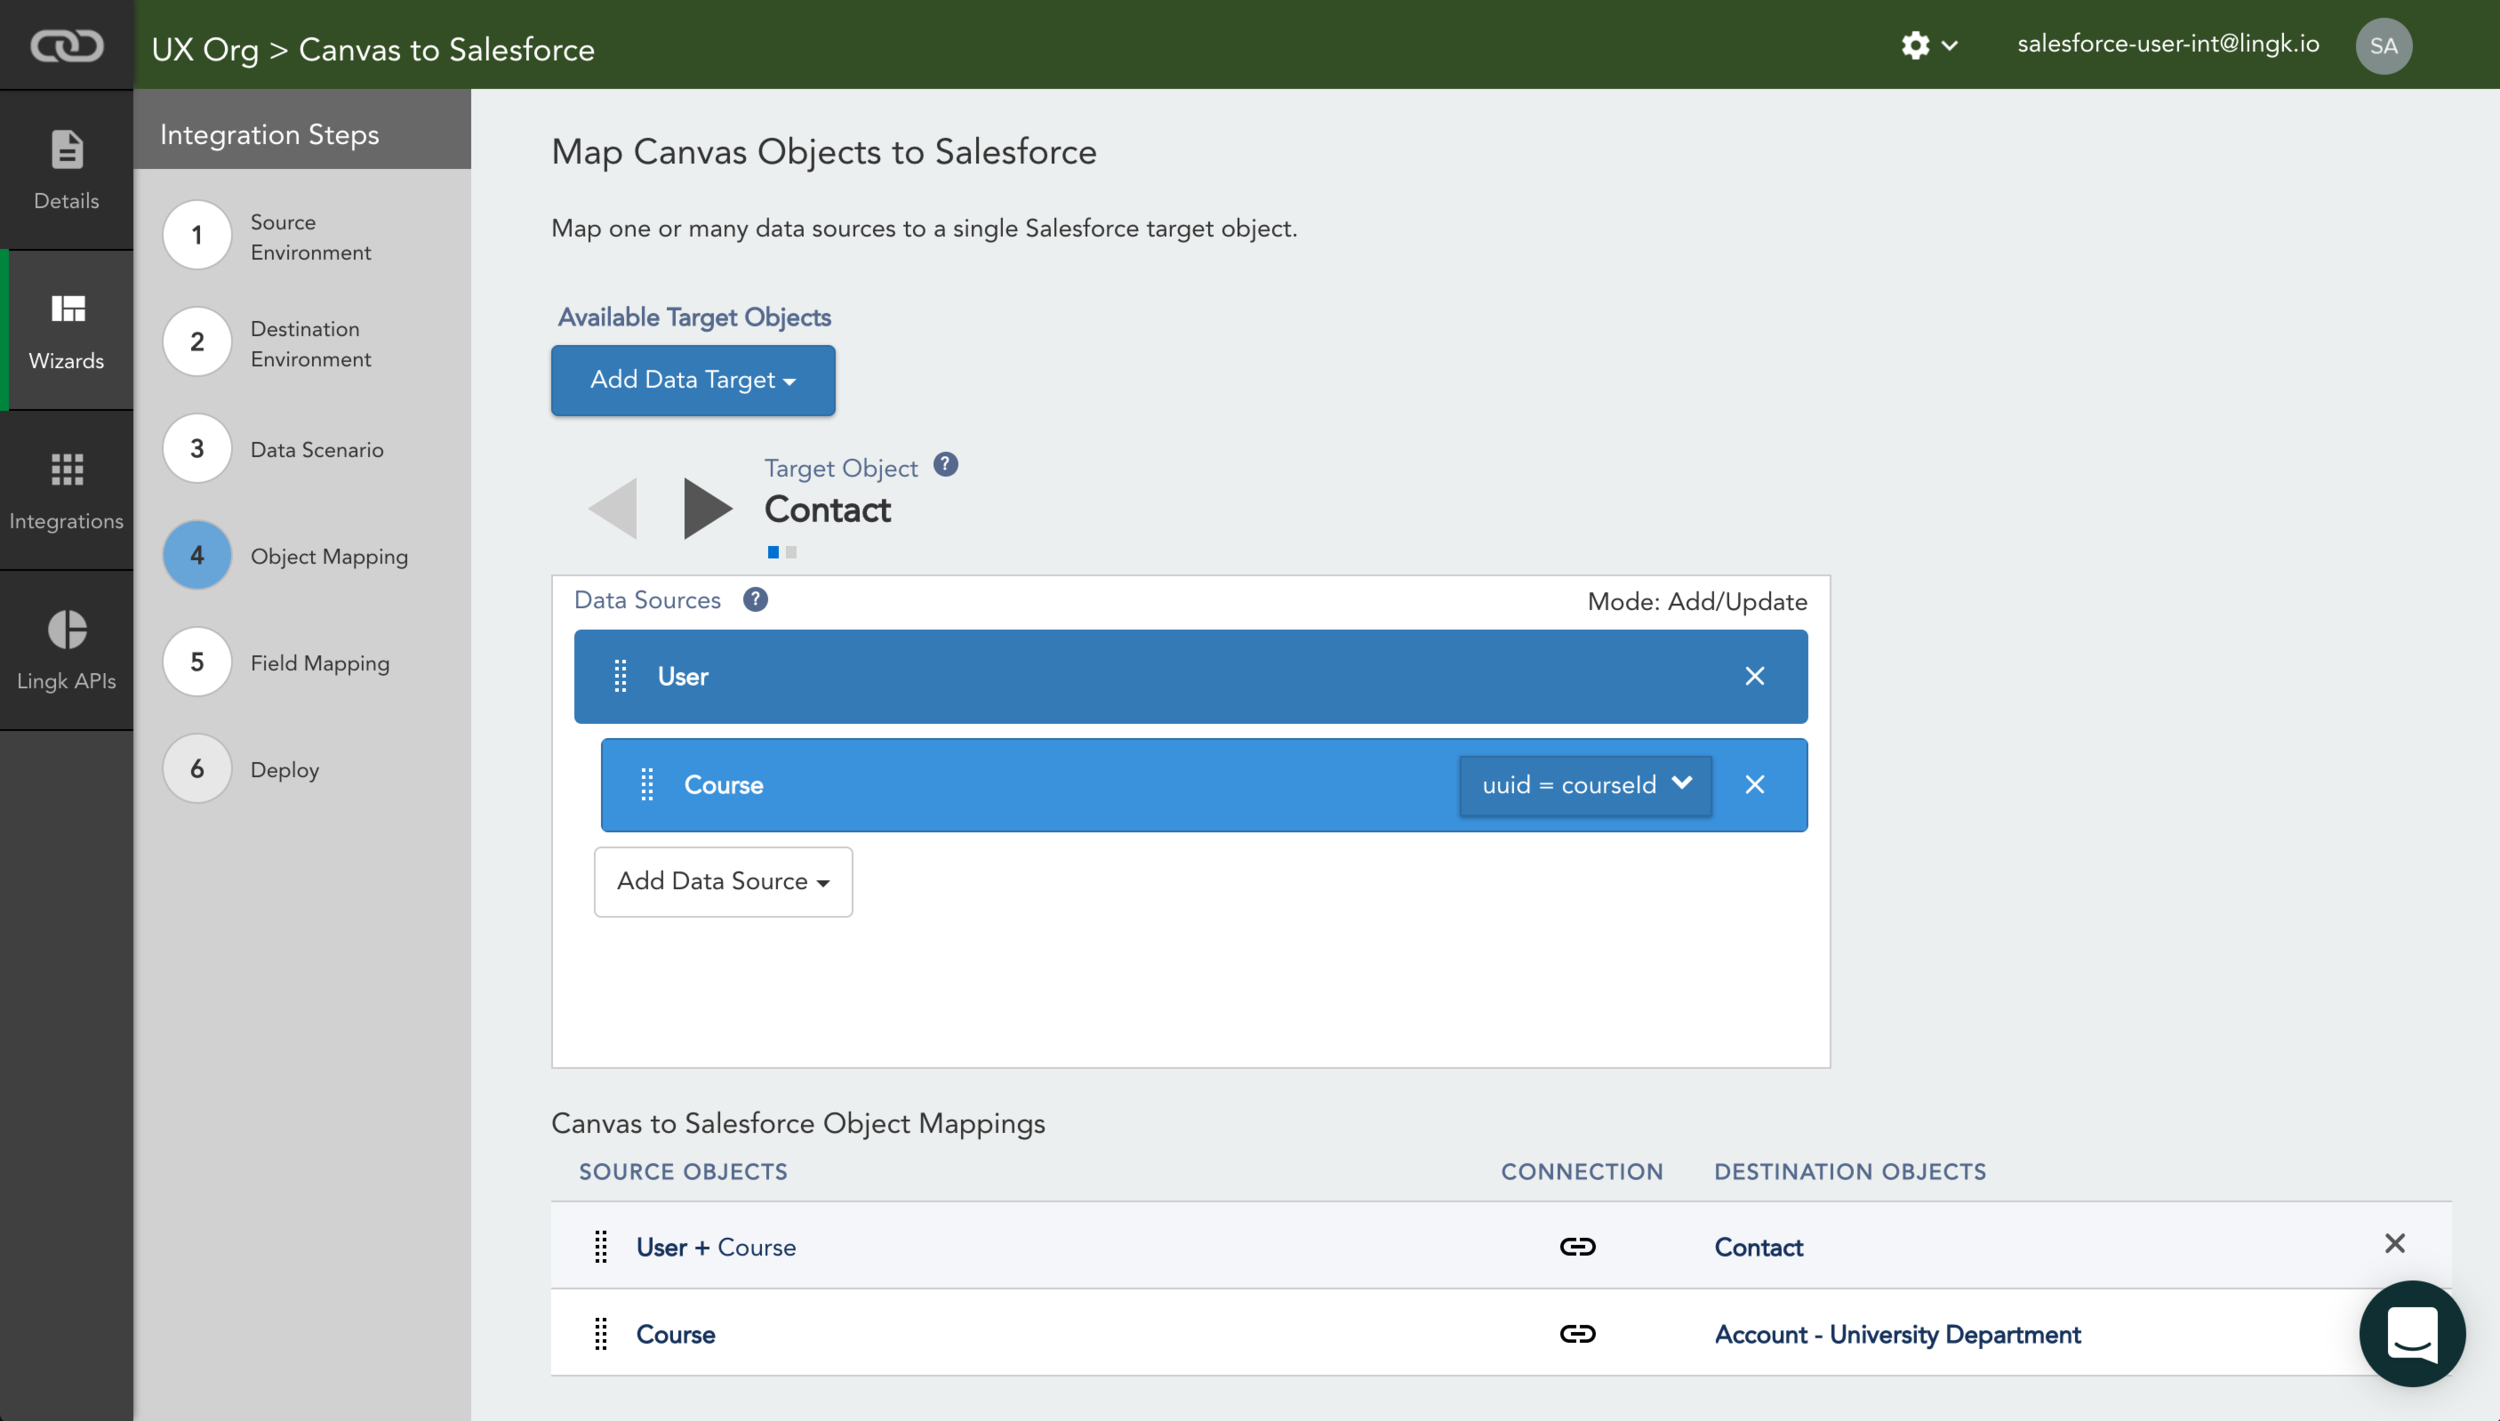Click the DESTINATION OBJECTS column header
The width and height of the screenshot is (2500, 1421).
pos(1850,1171)
